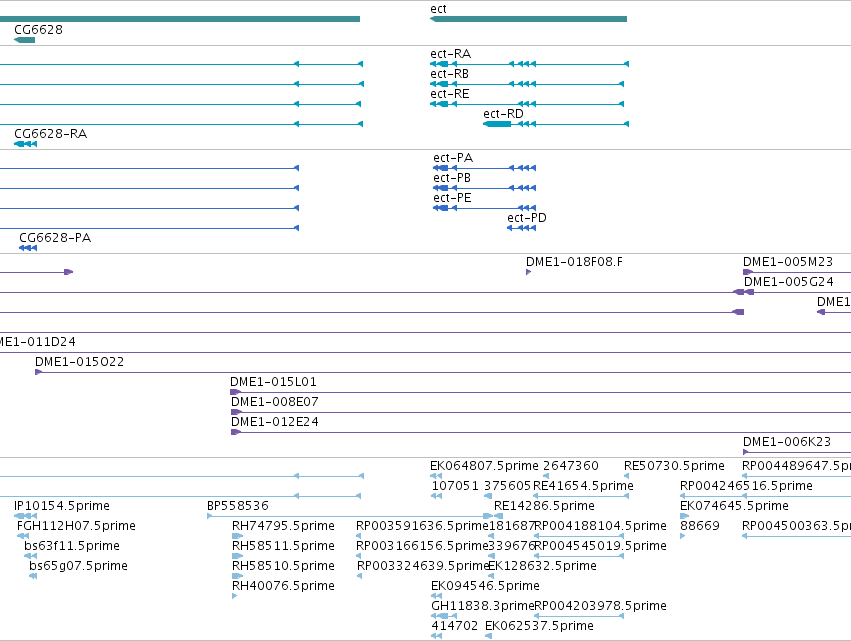Select the RP003166156.5prime EST label

pos(422,546)
